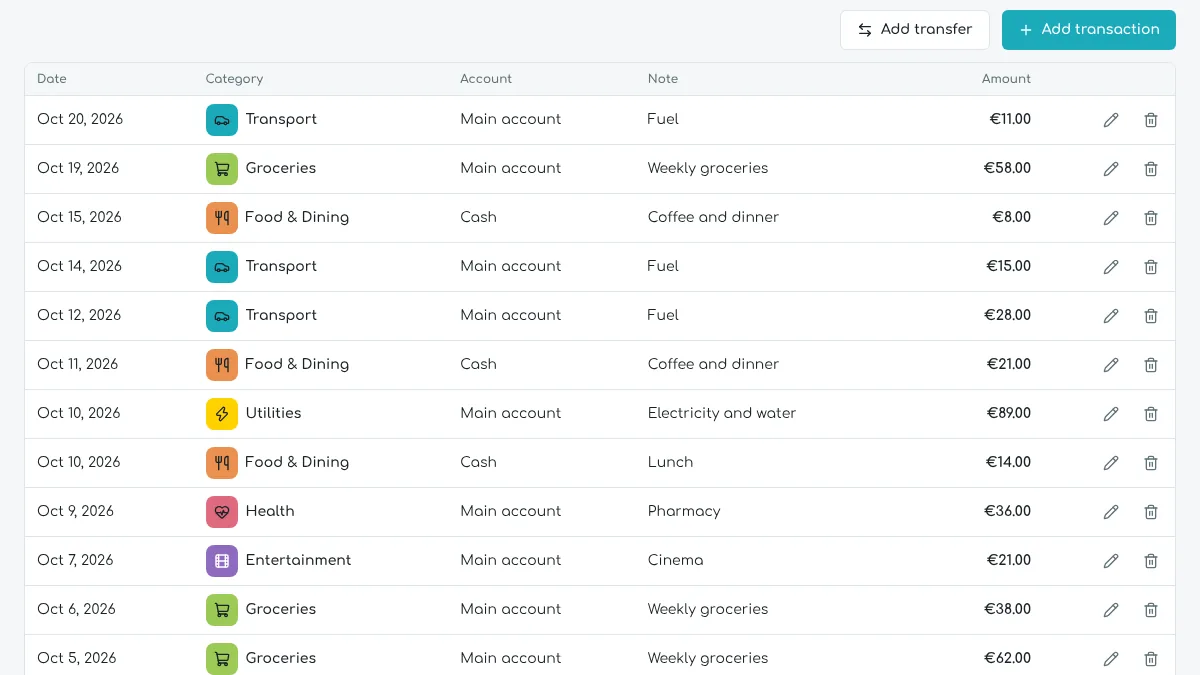
Task: Delete the Oct 20 Fuel transaction
Action: 1151,120
